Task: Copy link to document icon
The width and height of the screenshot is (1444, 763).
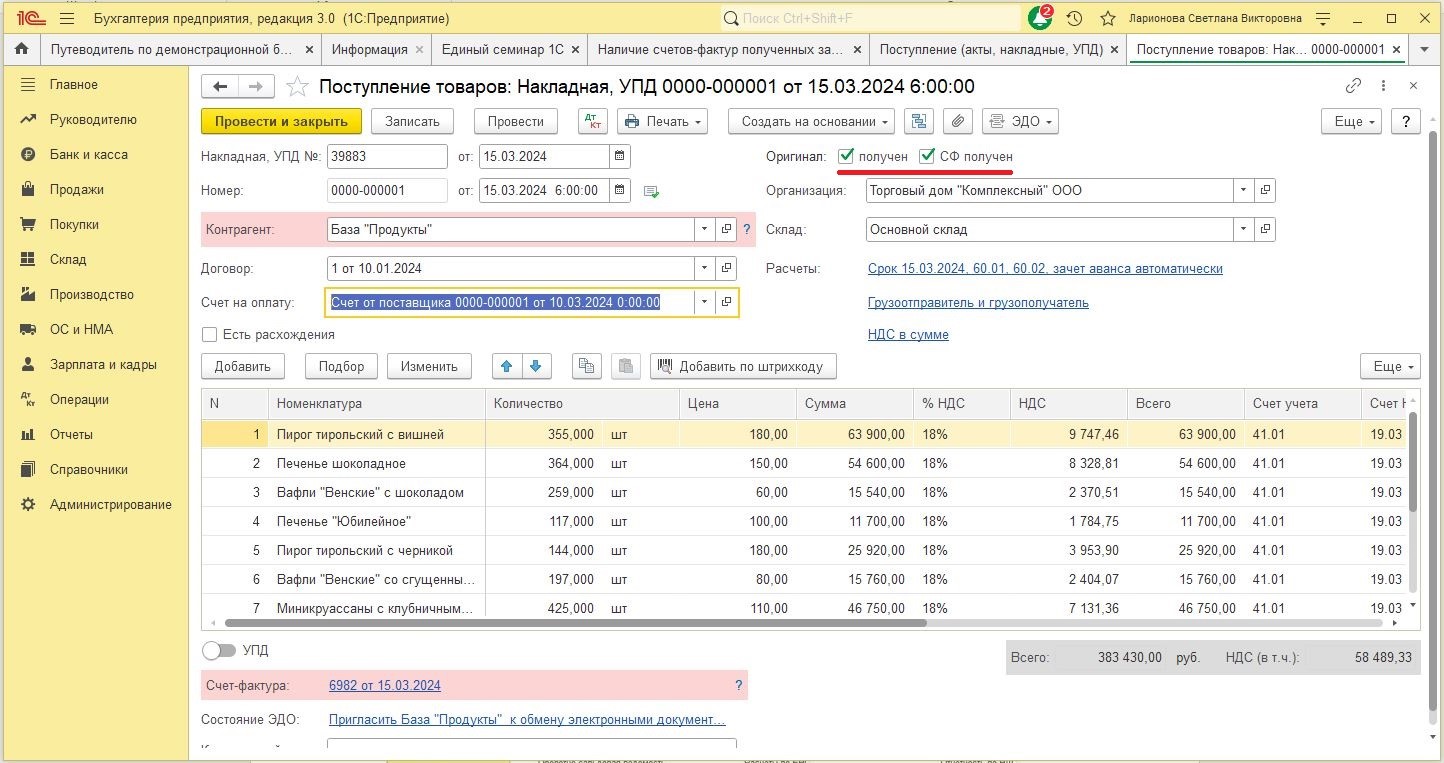Action: click(x=1353, y=87)
